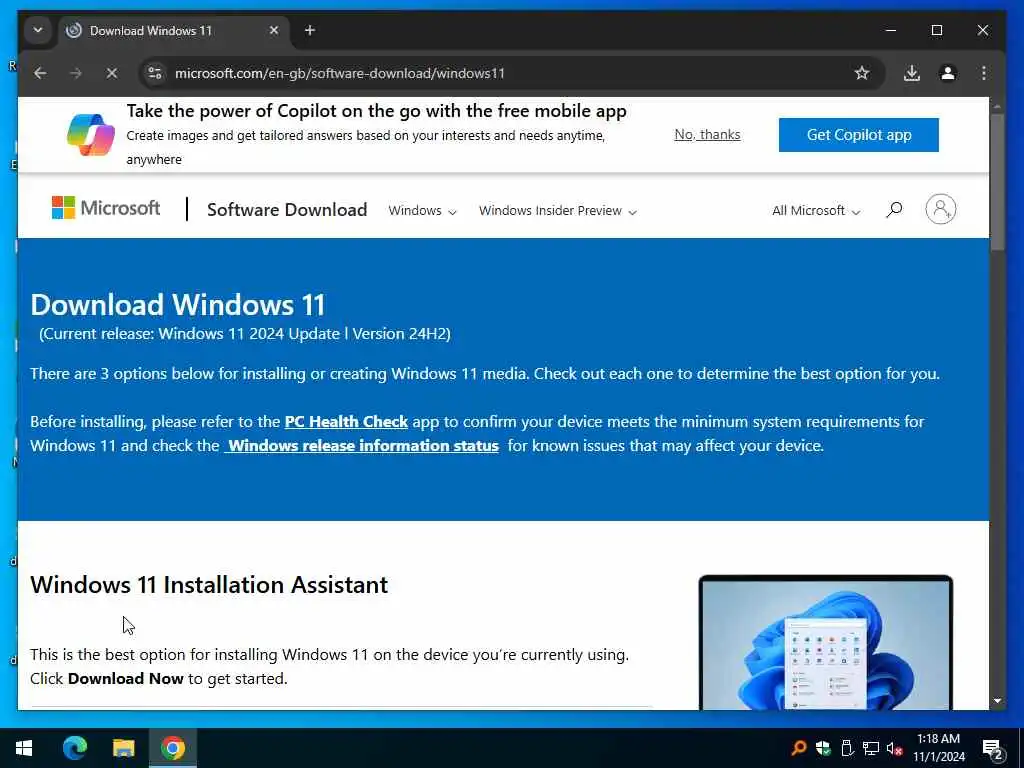This screenshot has height=768, width=1024.
Task: Open the notification center icon
Action: [x=993, y=748]
